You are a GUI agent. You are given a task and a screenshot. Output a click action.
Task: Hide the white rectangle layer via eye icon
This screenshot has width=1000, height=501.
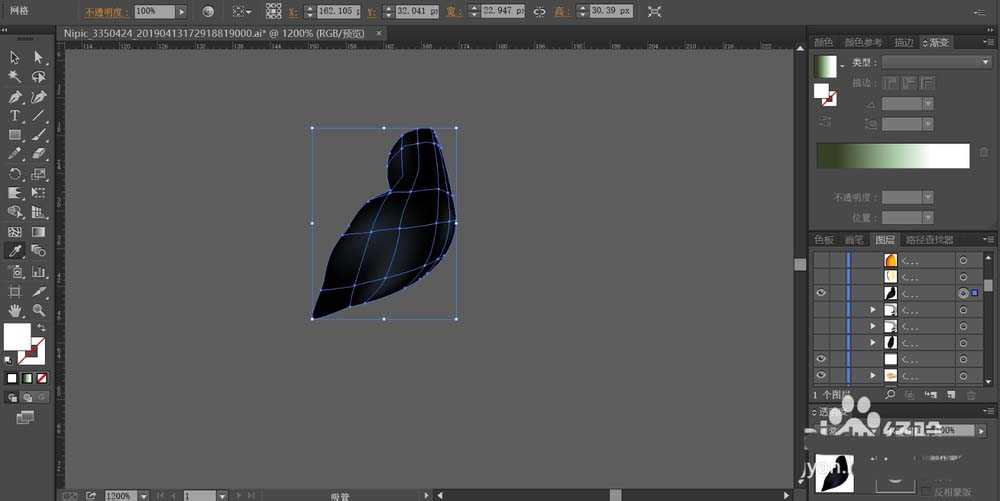(x=821, y=358)
